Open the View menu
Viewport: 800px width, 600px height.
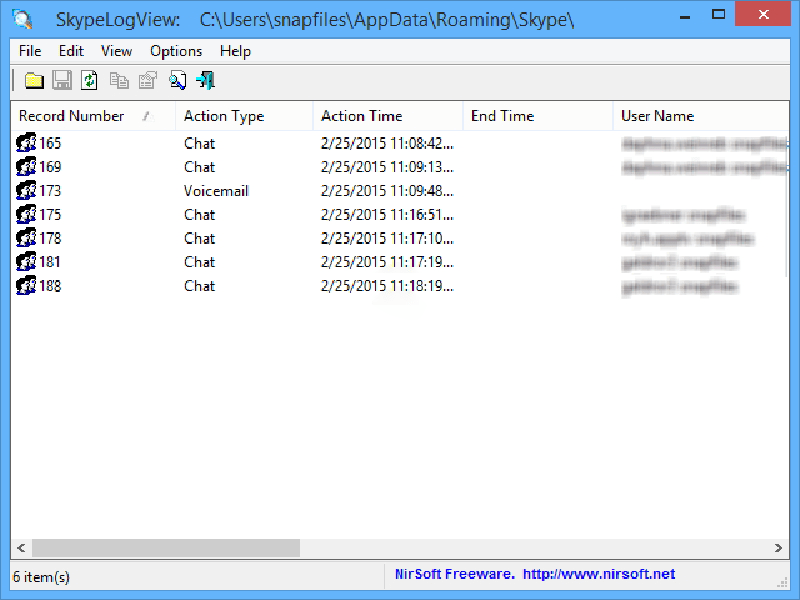click(x=116, y=51)
